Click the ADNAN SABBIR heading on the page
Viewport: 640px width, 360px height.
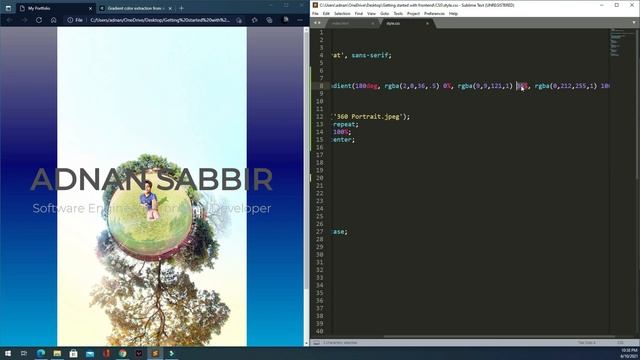click(151, 179)
